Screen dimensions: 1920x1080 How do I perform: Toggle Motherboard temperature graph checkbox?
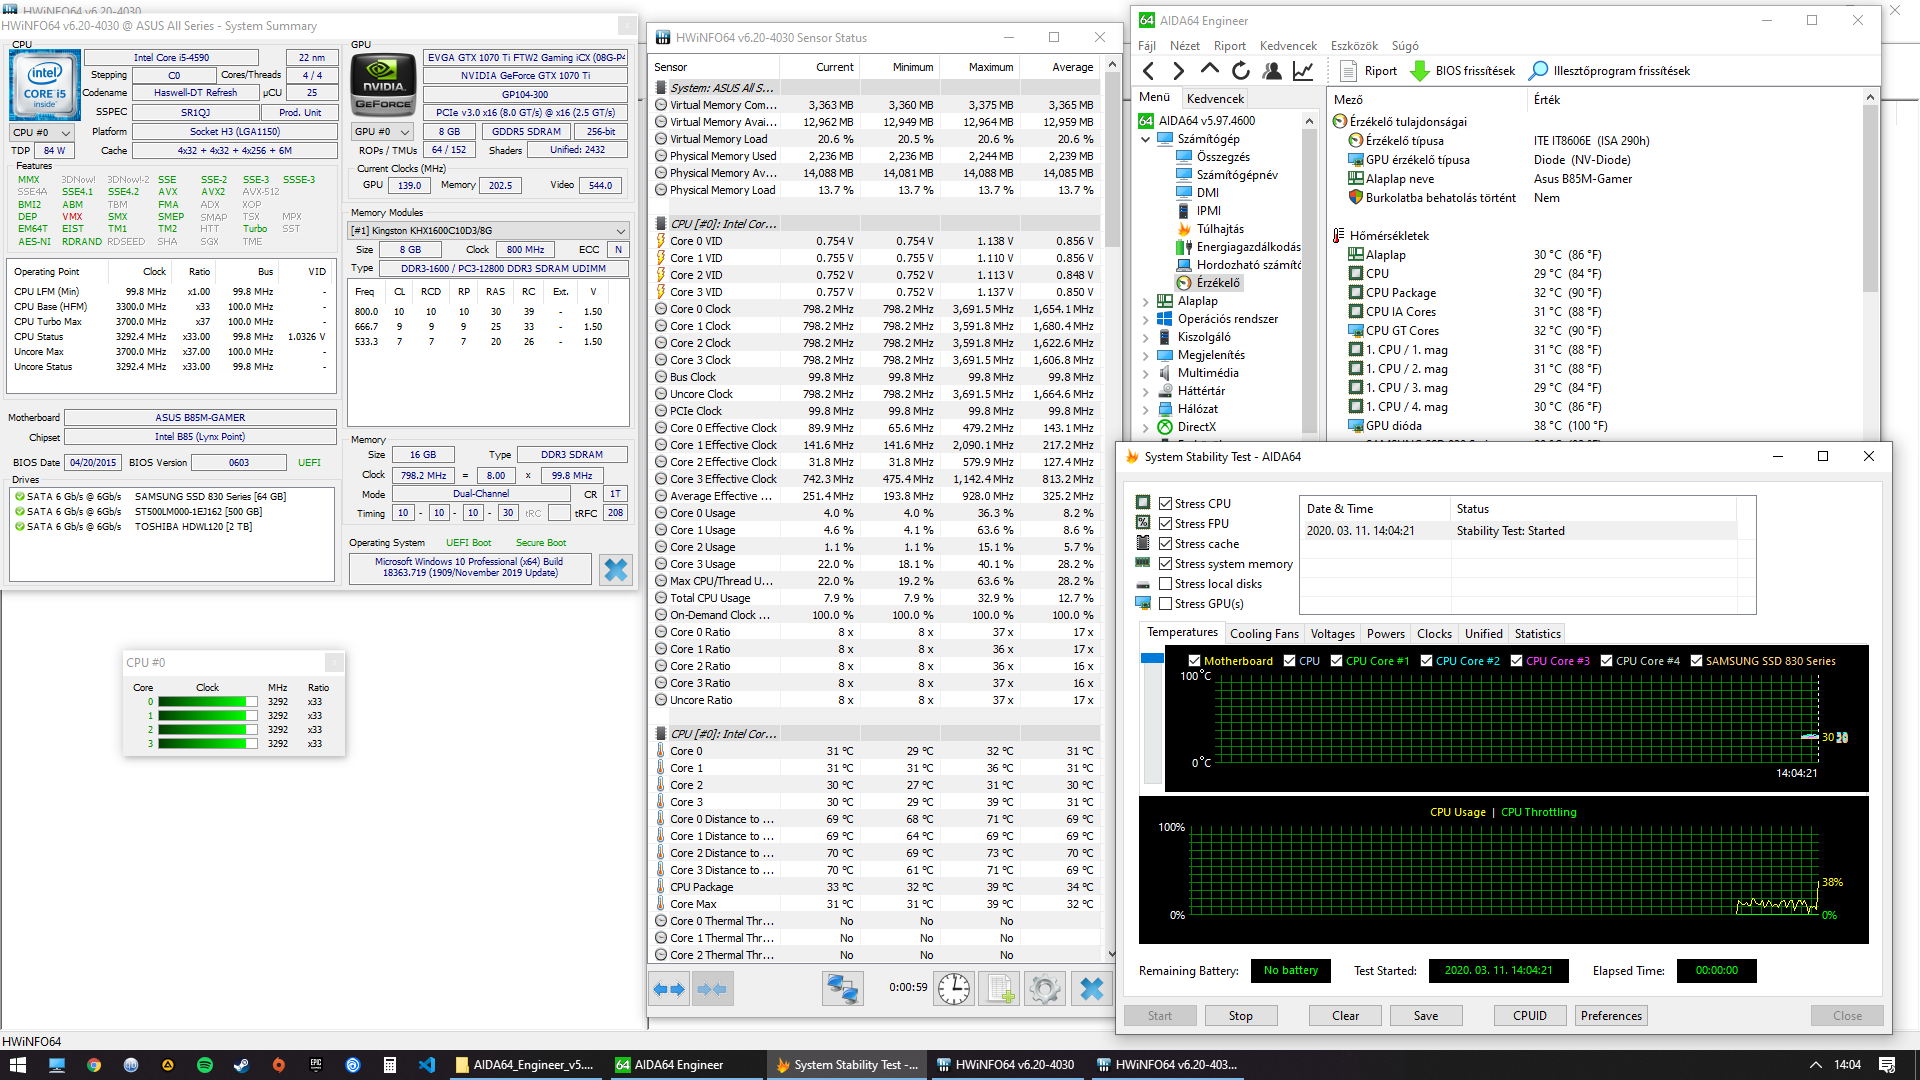coord(1194,661)
